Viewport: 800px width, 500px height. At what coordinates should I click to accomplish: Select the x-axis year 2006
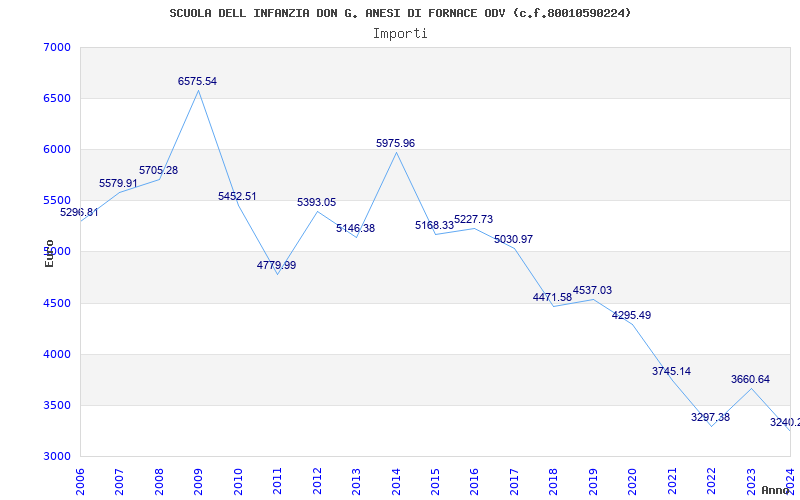80,482
